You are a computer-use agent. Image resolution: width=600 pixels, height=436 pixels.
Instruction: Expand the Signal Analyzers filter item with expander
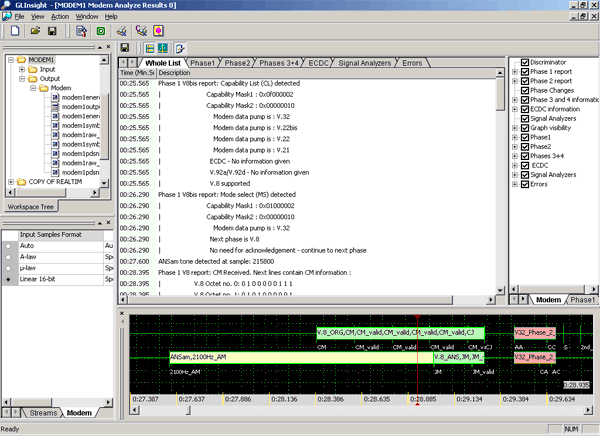point(515,175)
